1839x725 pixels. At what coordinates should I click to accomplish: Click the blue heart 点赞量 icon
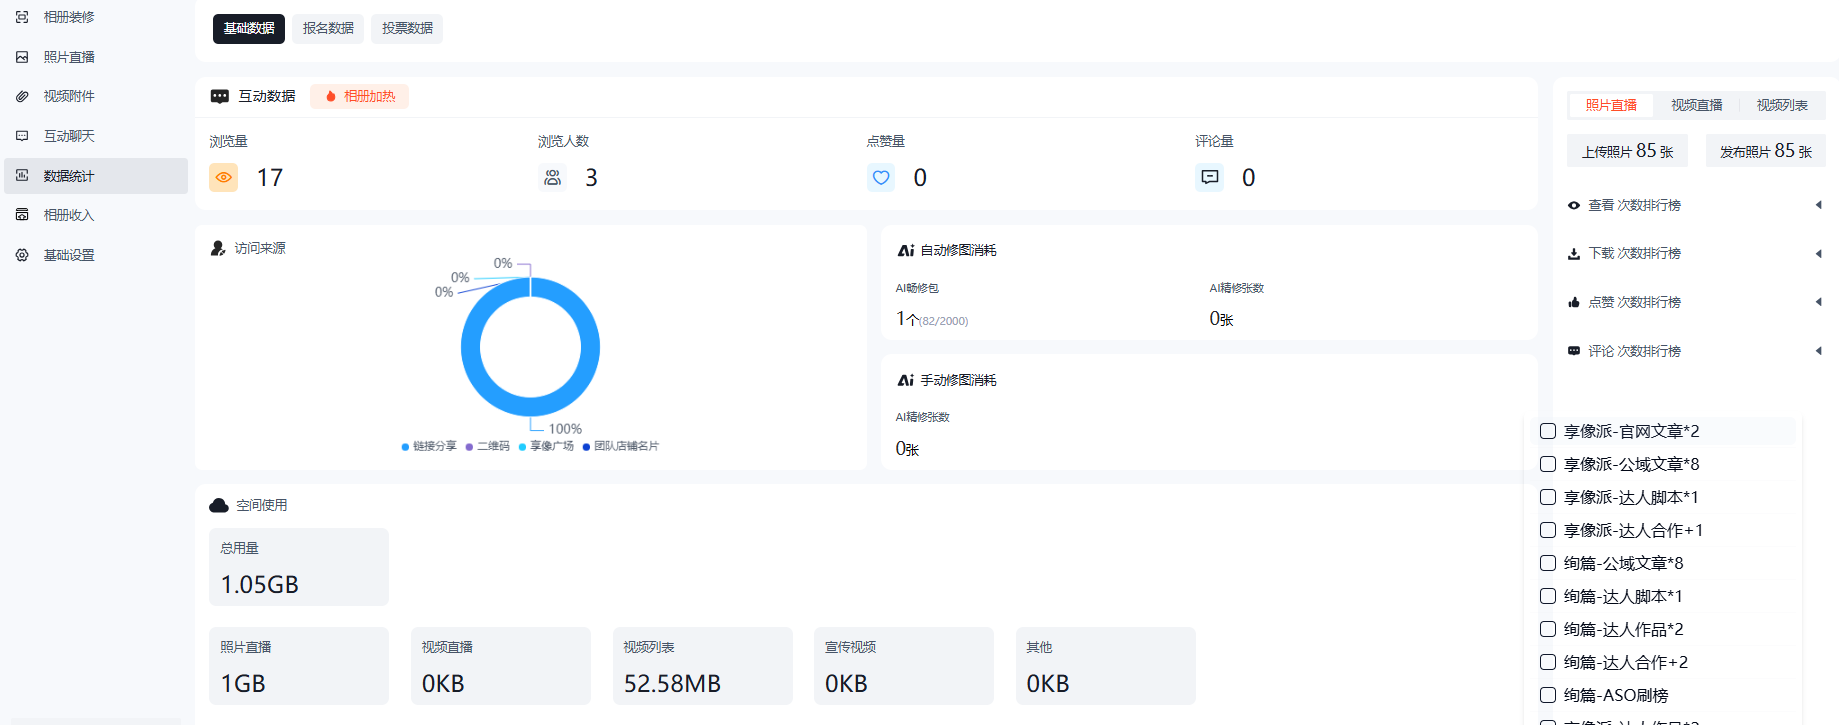click(x=881, y=177)
